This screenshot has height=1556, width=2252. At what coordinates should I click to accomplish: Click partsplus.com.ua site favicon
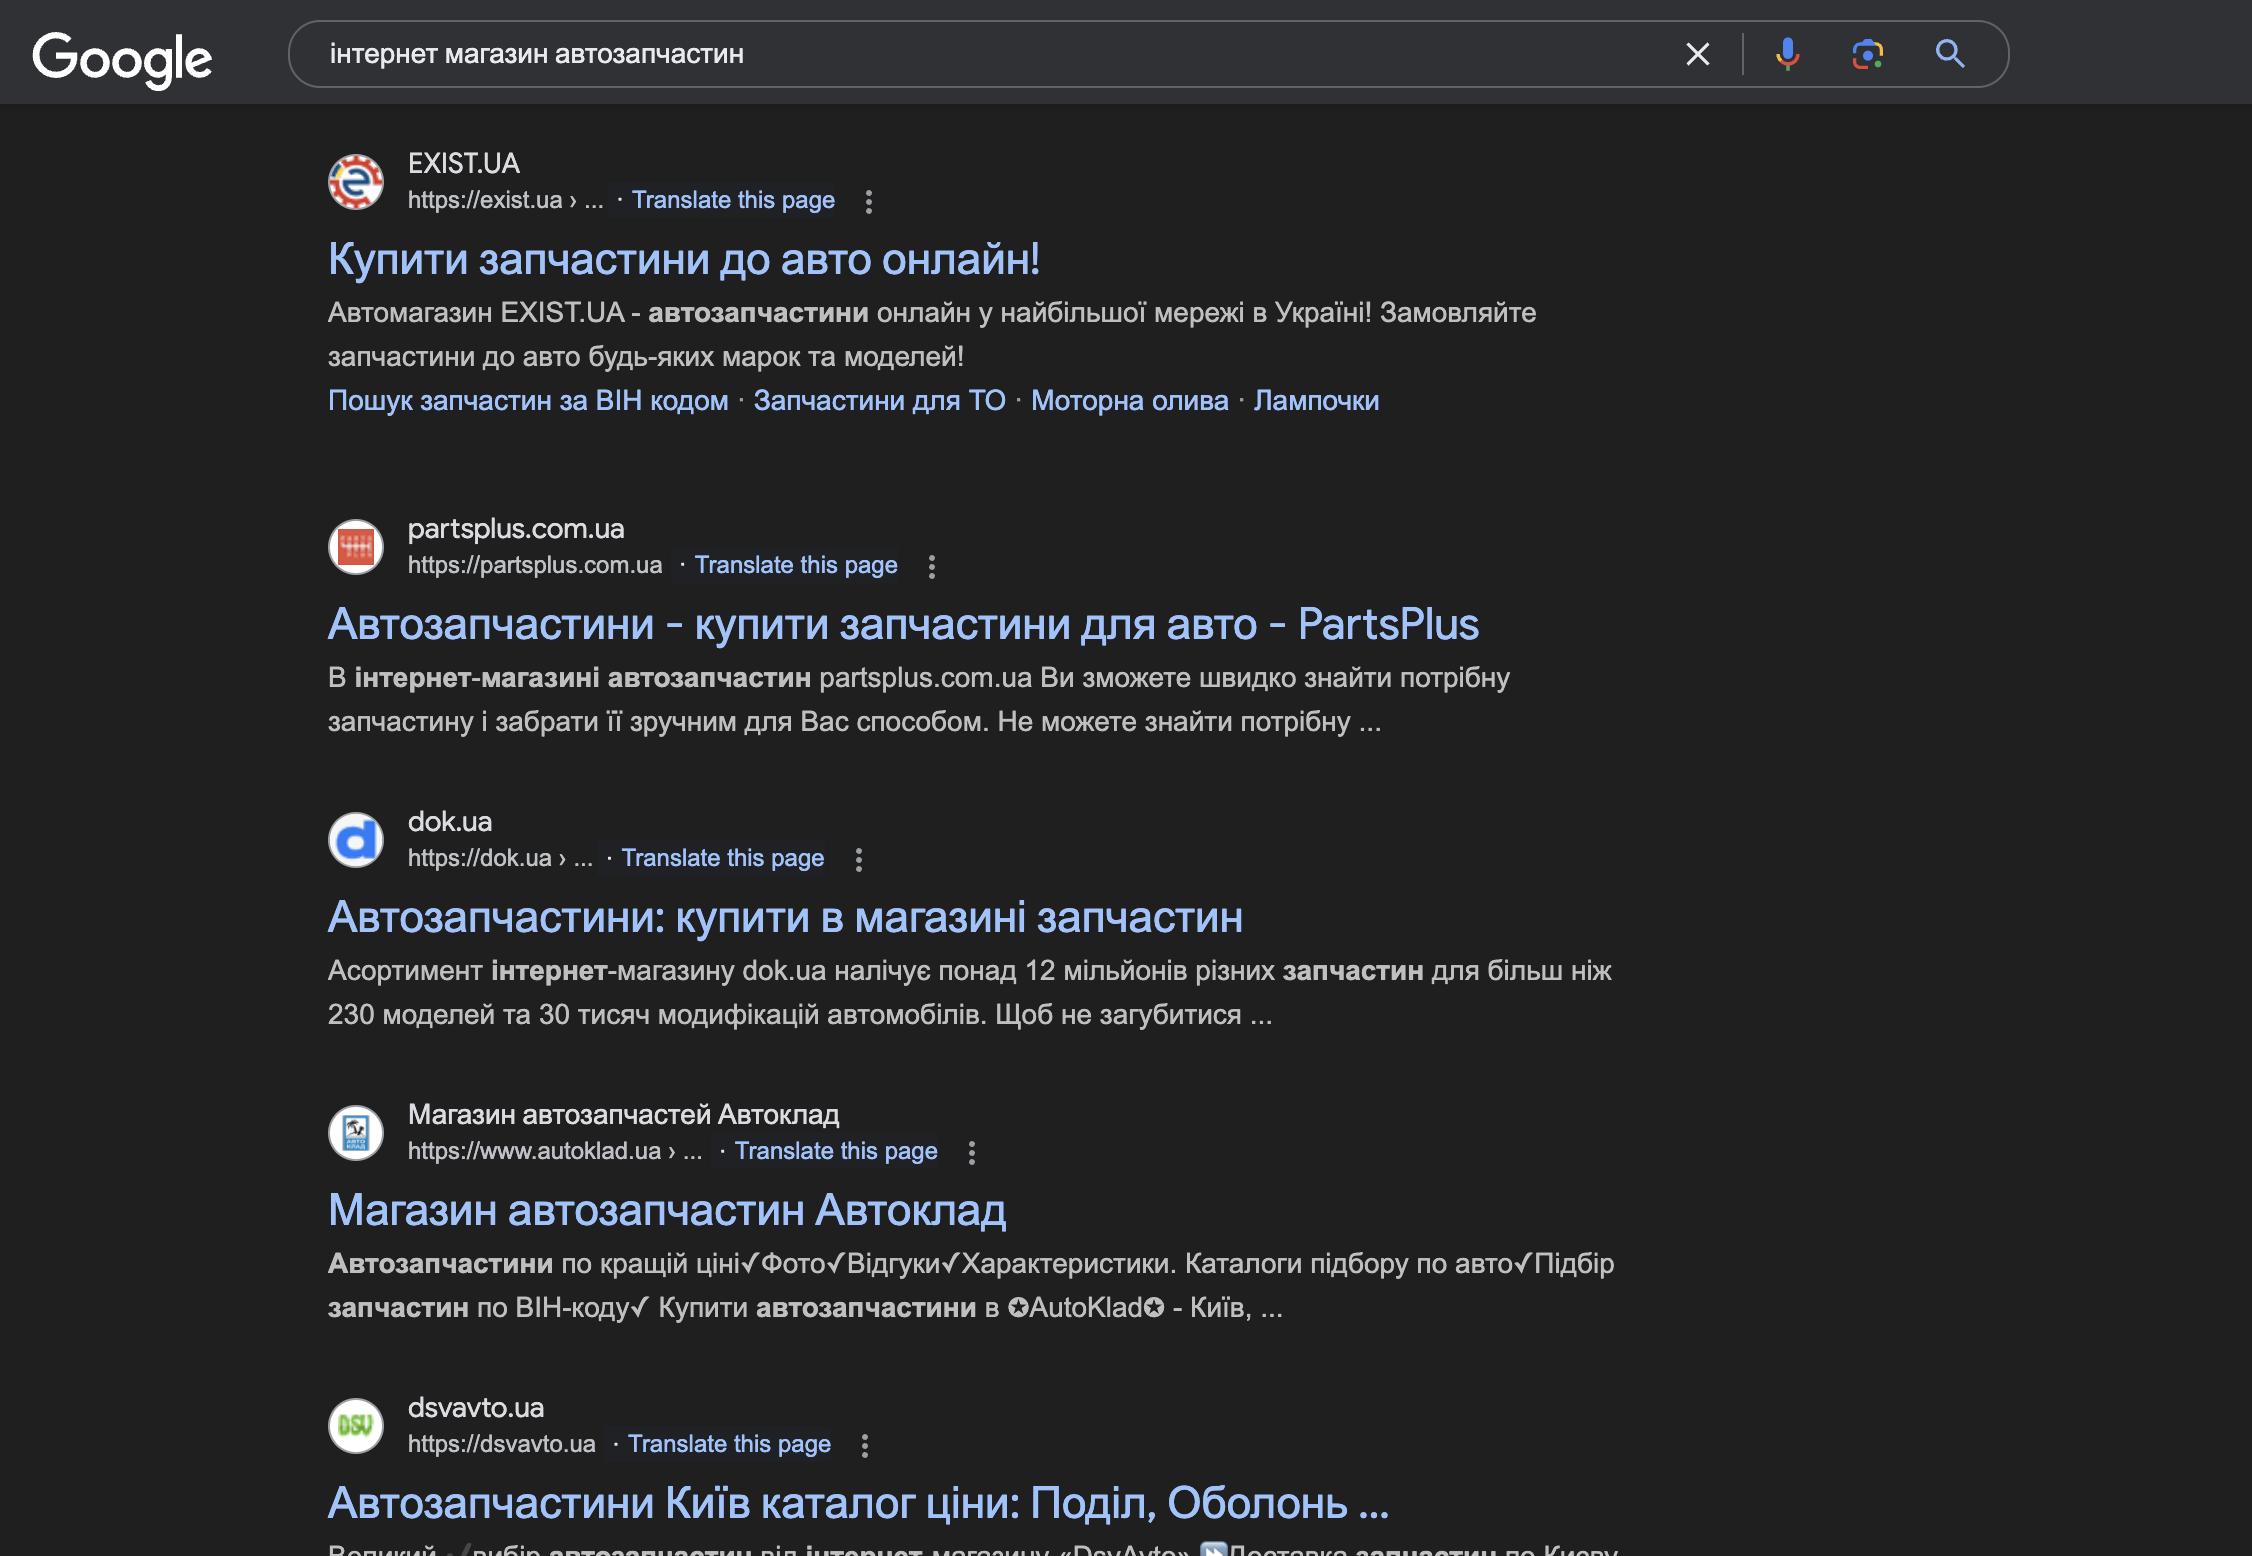click(356, 547)
